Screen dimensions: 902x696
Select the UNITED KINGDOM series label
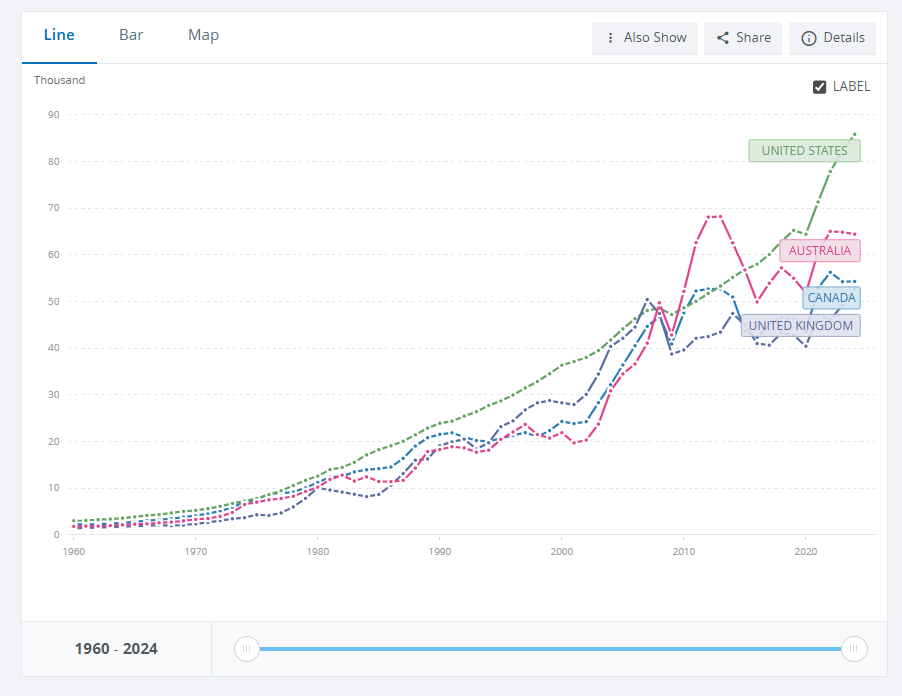click(x=801, y=326)
